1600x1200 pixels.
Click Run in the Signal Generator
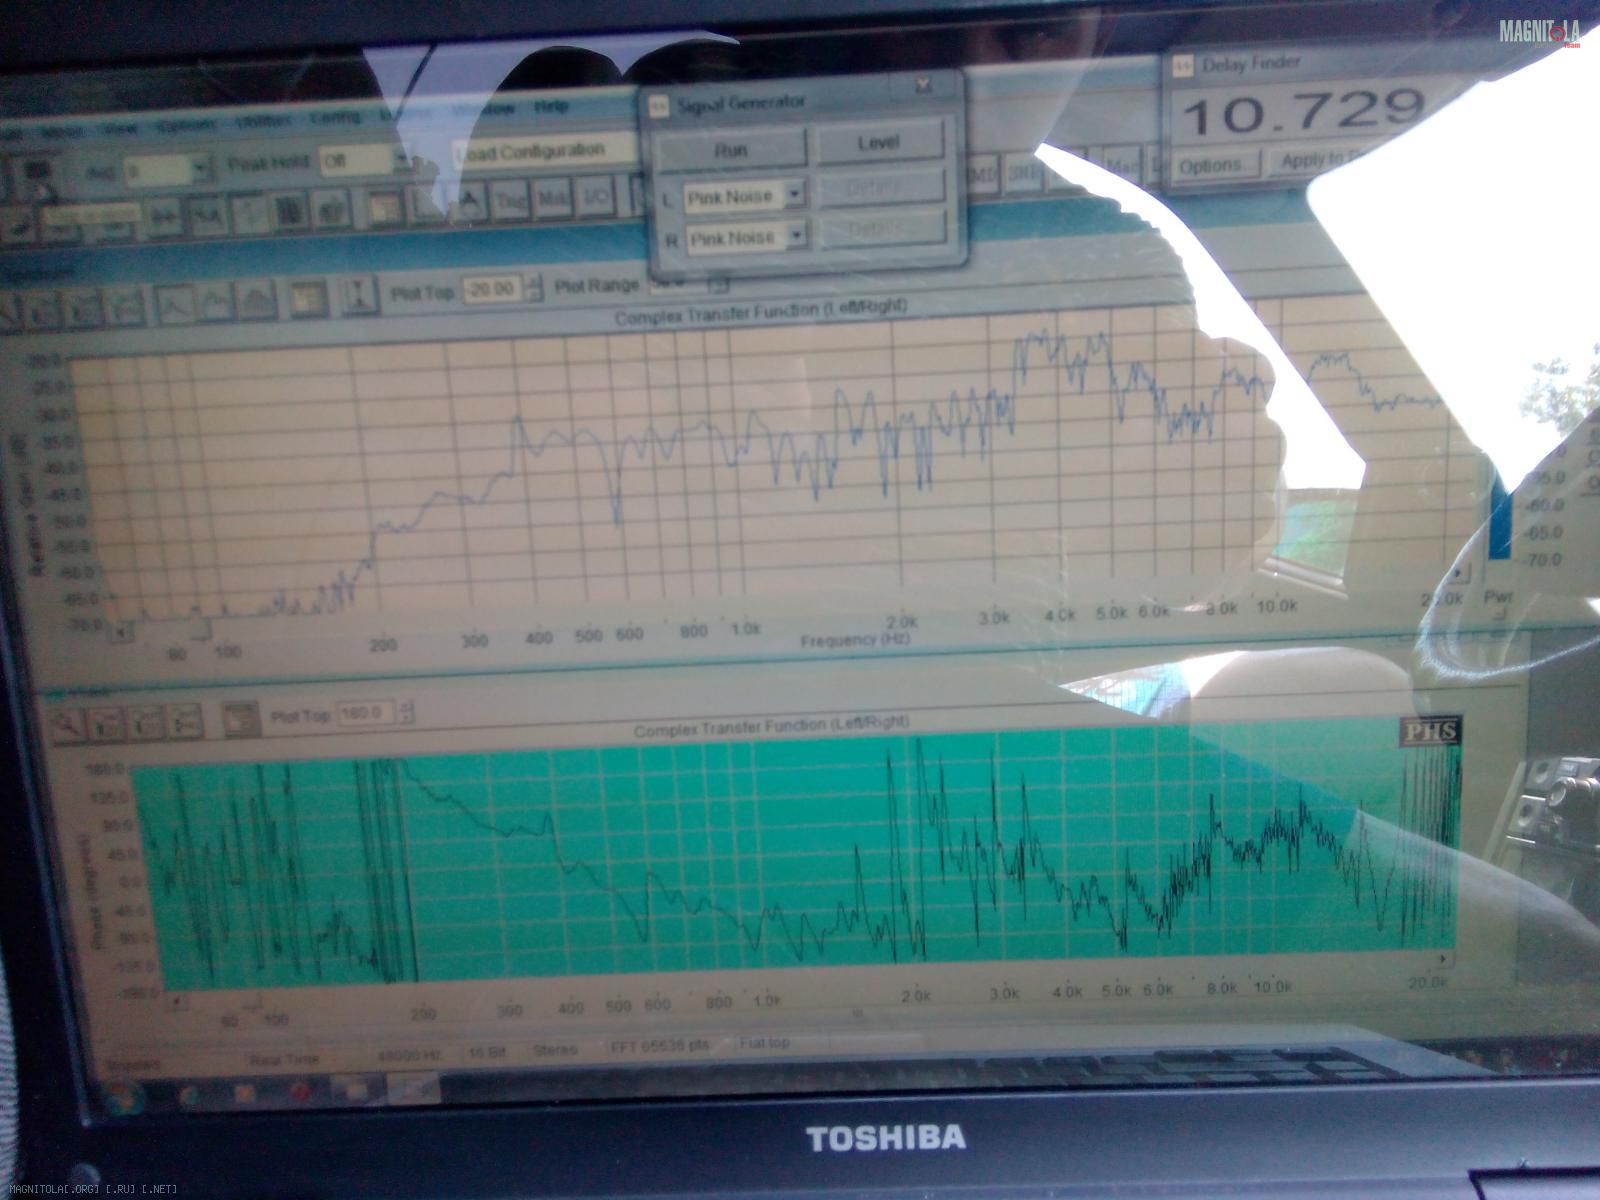click(731, 150)
